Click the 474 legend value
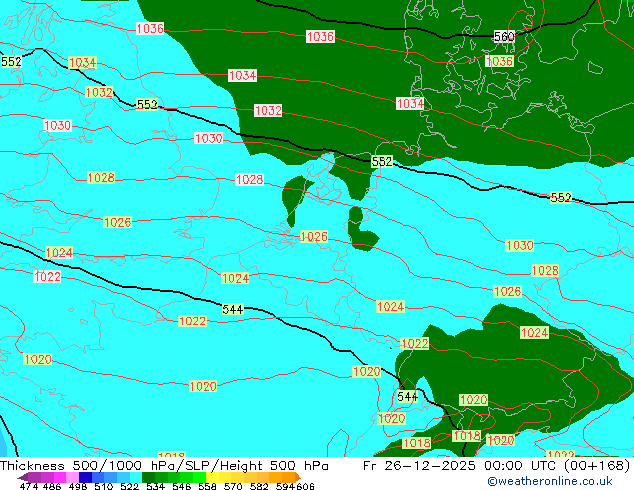 pos(29,486)
